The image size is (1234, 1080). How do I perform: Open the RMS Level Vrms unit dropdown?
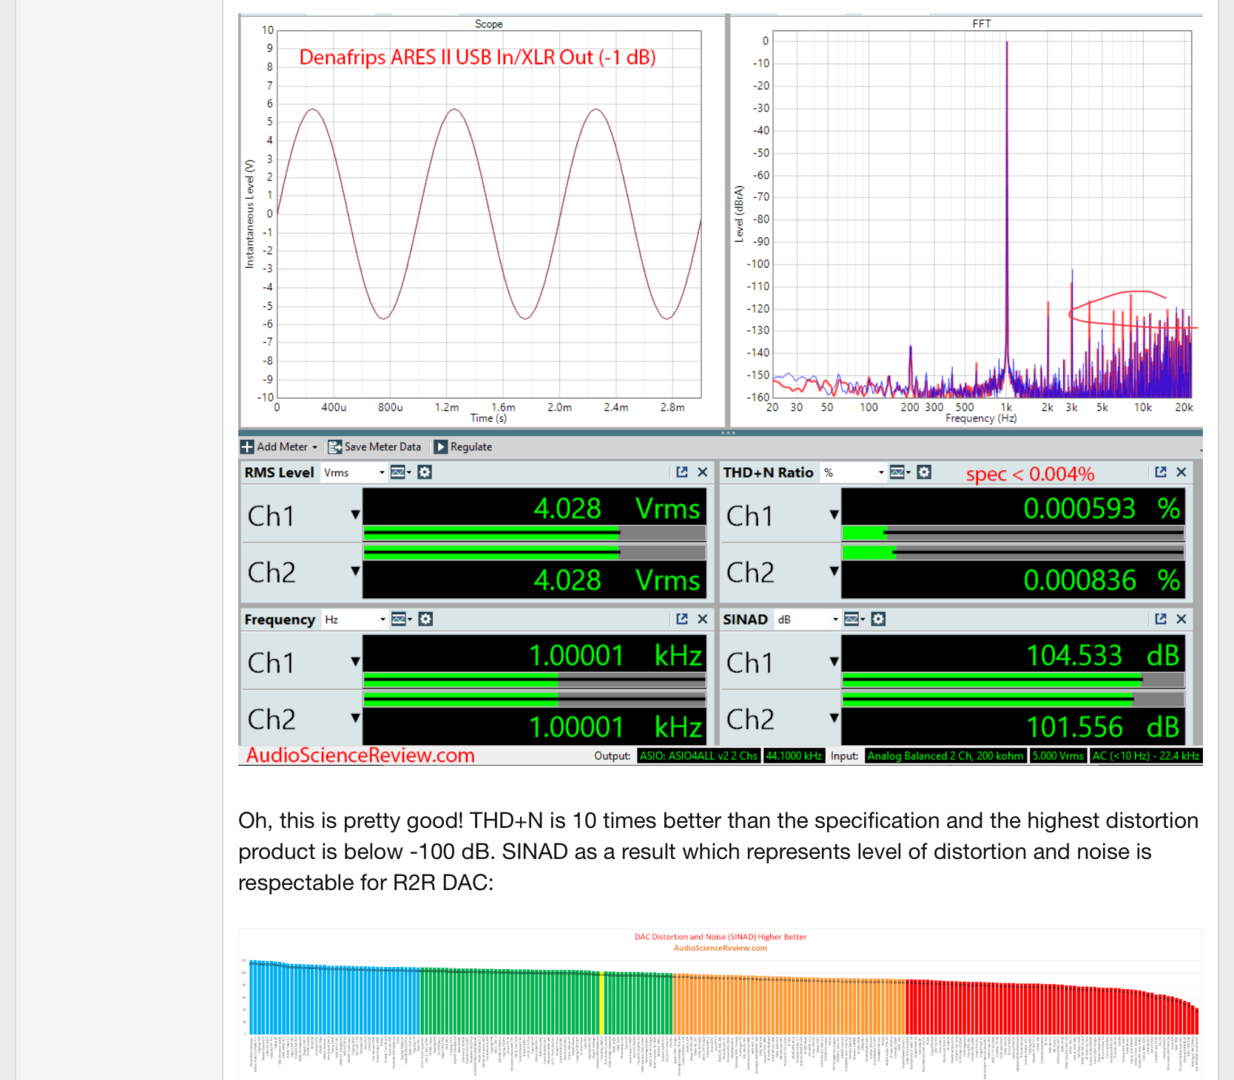click(354, 472)
